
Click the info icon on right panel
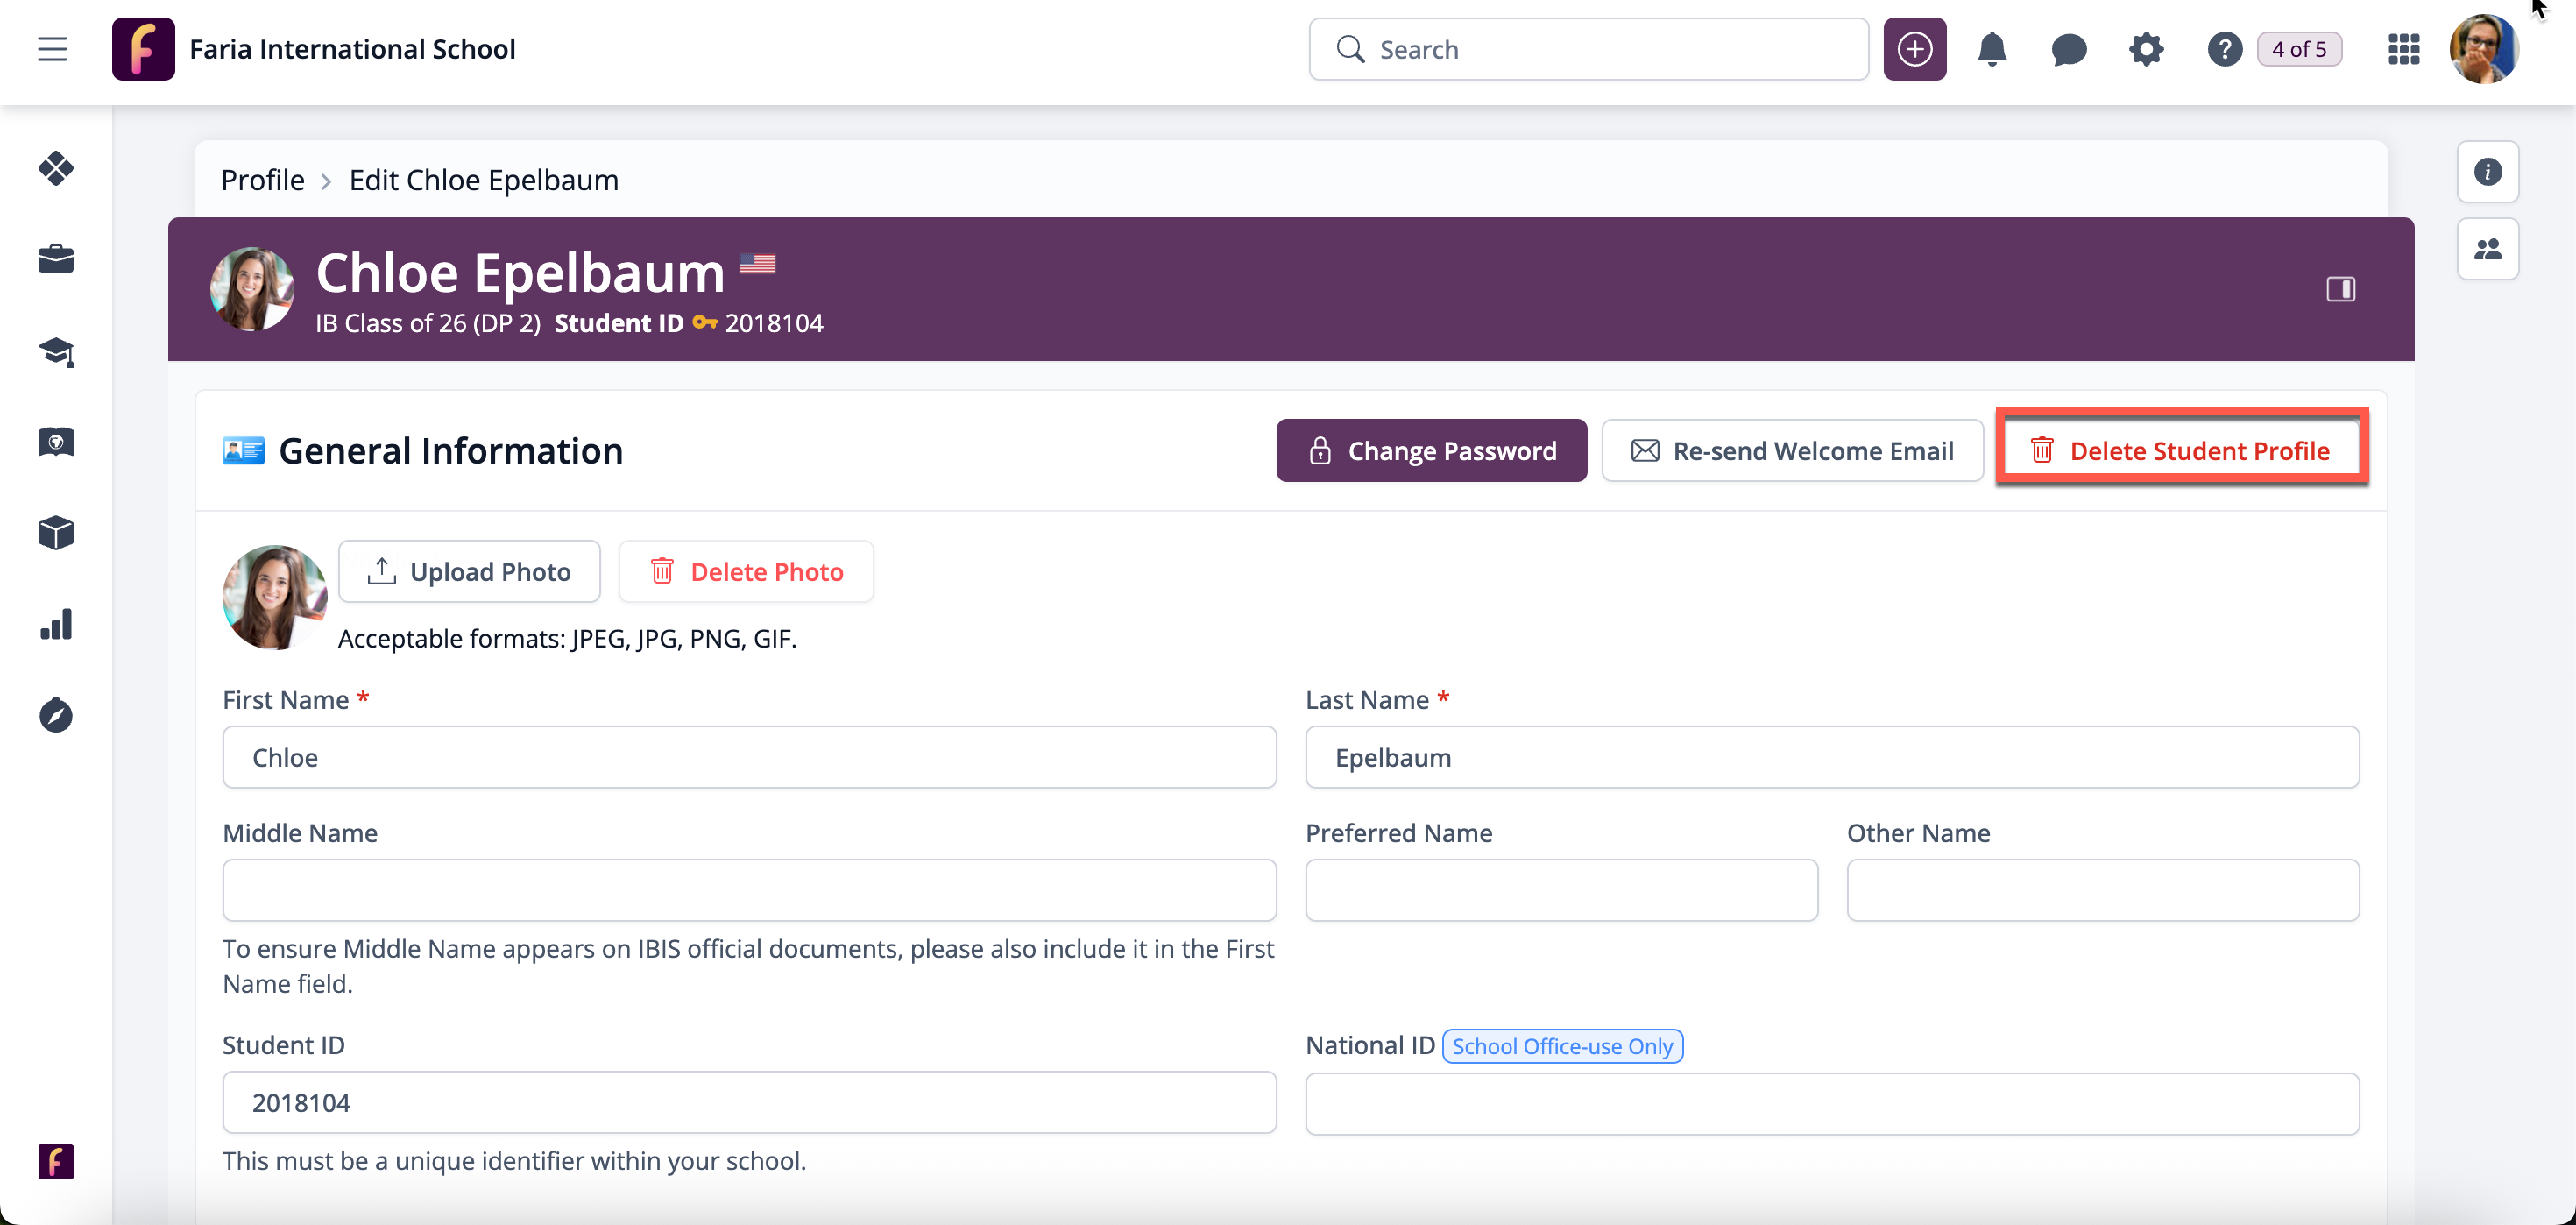tap(2487, 172)
